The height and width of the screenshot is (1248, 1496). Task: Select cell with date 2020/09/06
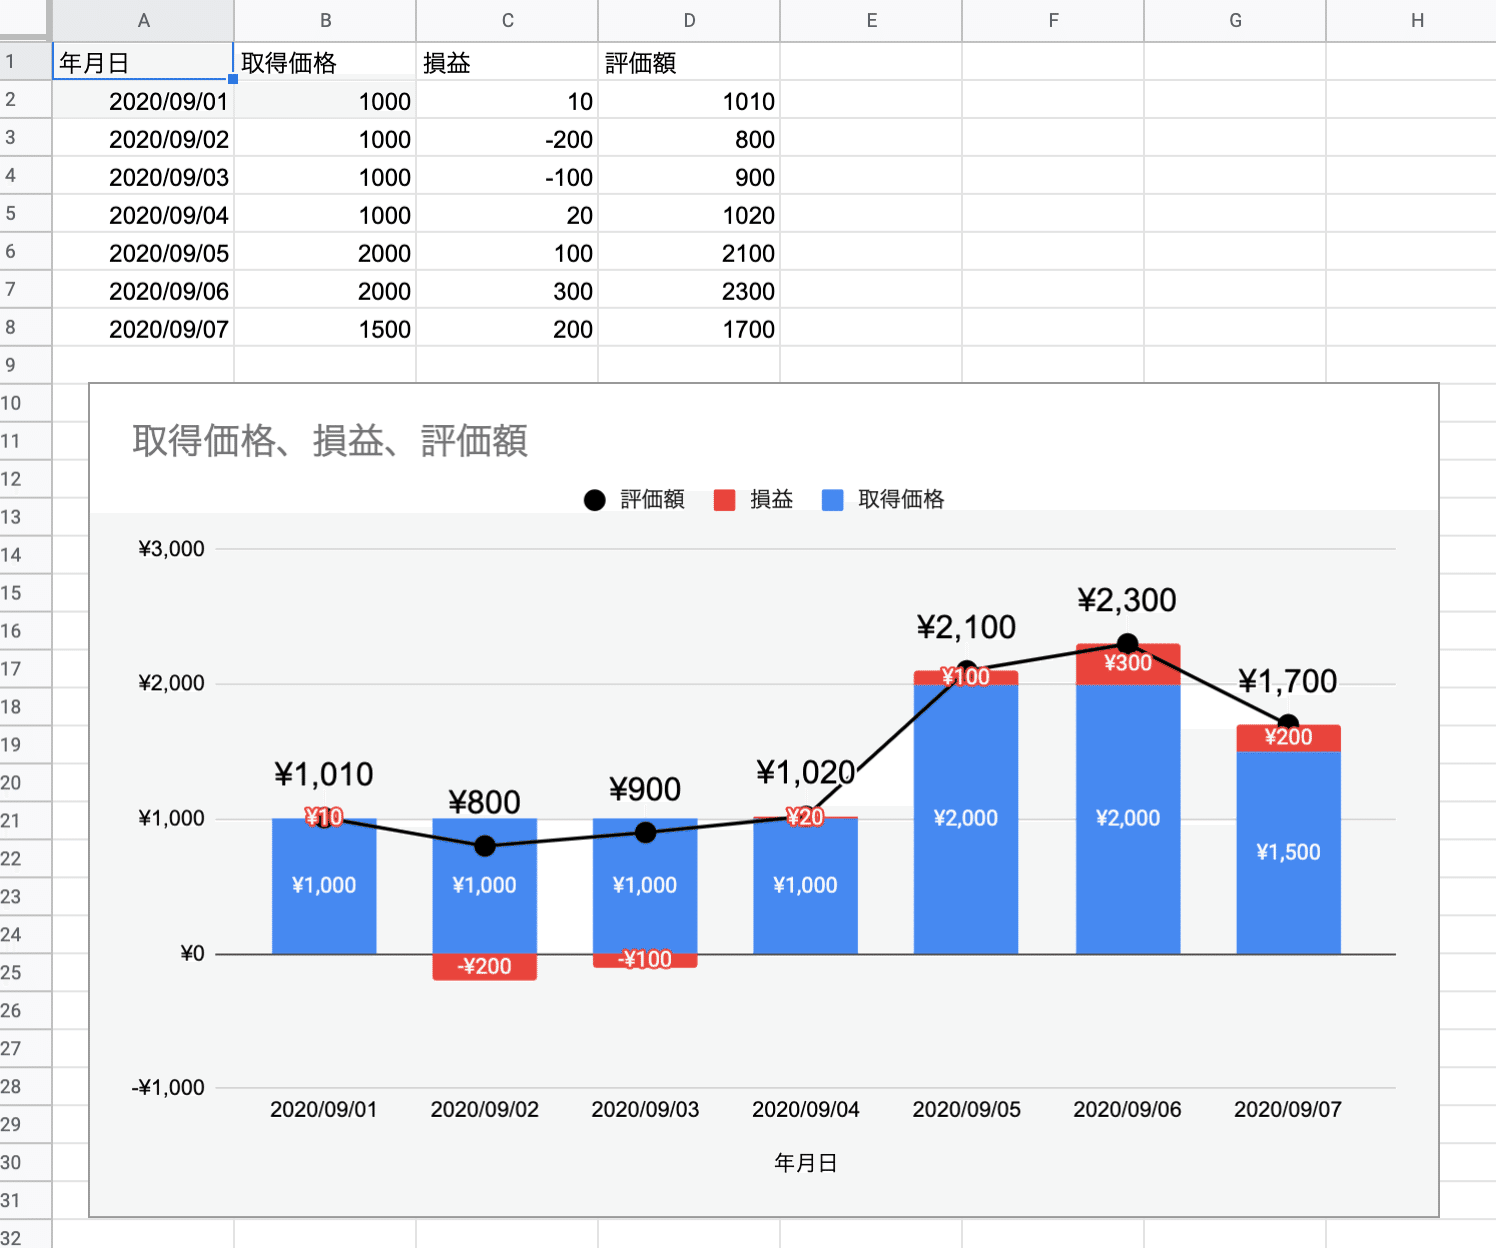143,291
